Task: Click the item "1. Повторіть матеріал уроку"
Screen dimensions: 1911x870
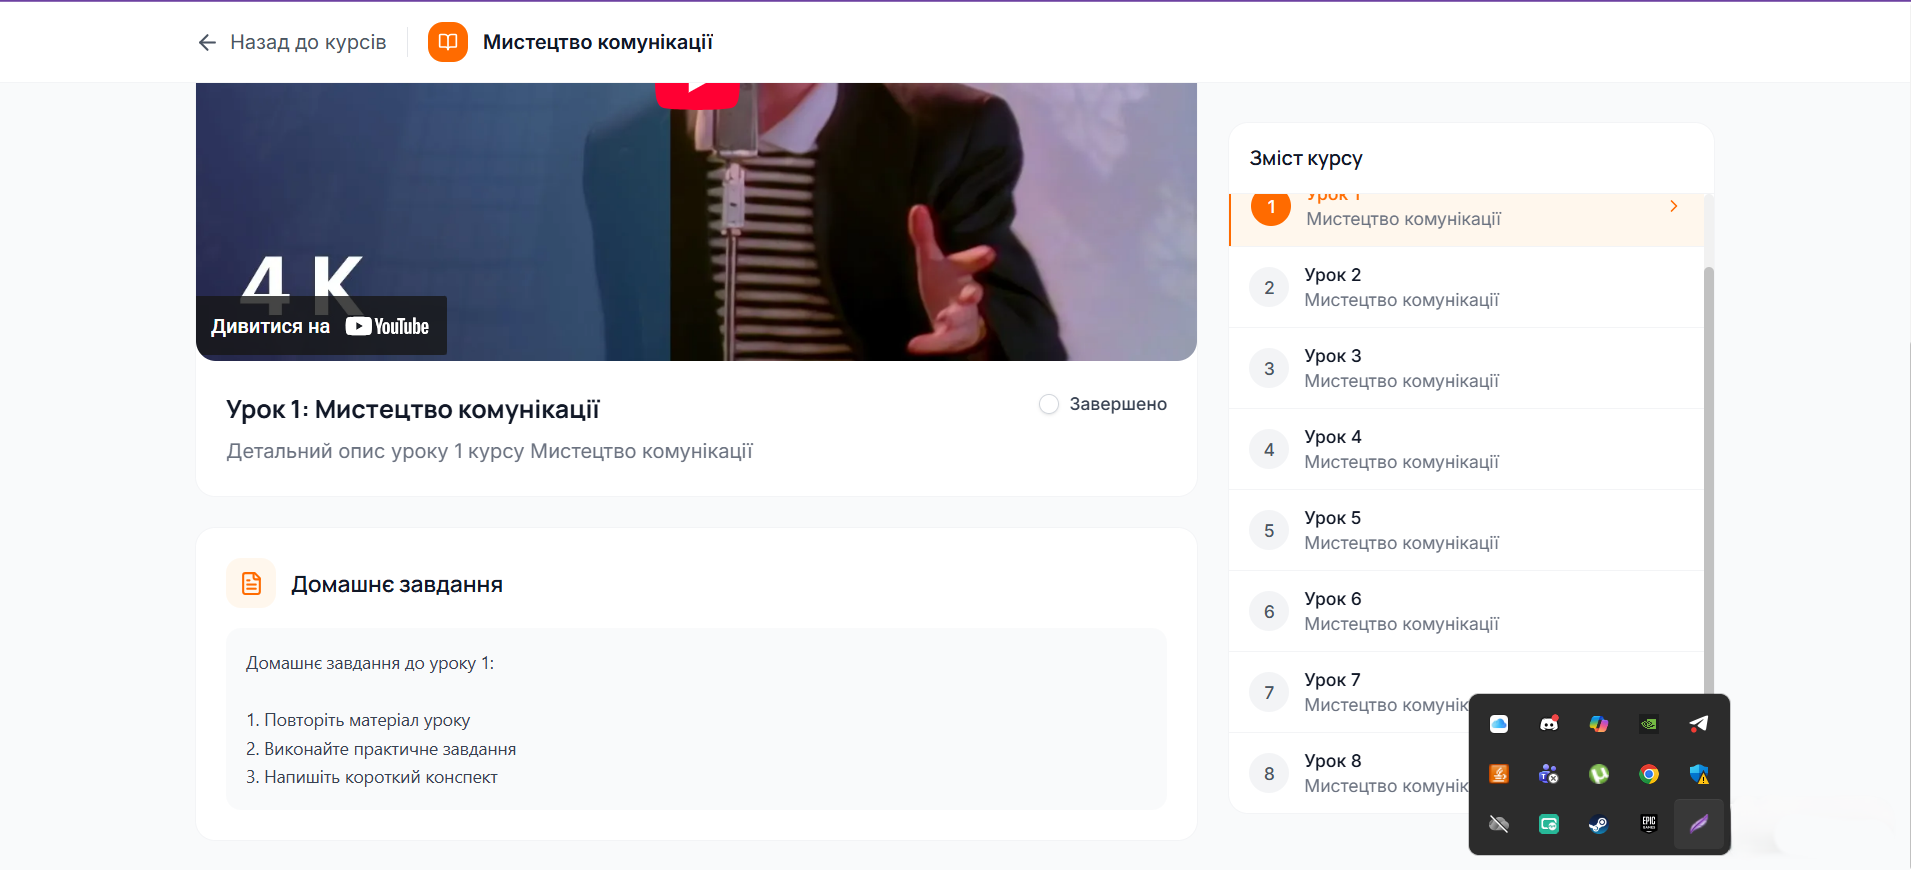Action: [358, 720]
